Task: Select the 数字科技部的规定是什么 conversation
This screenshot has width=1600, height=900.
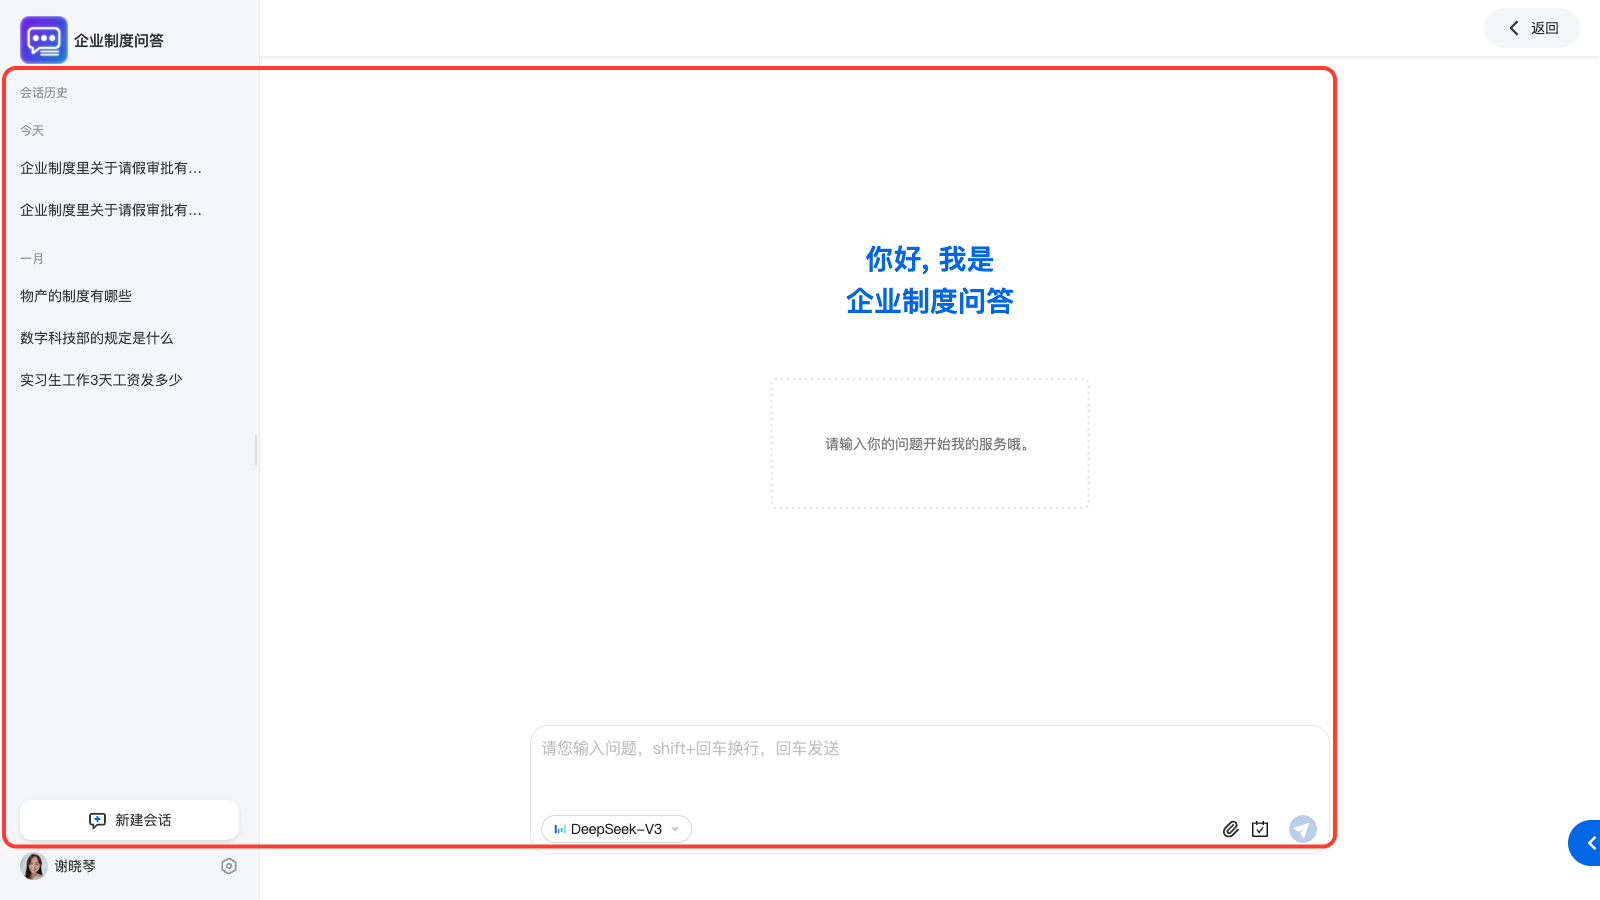Action: coord(97,338)
